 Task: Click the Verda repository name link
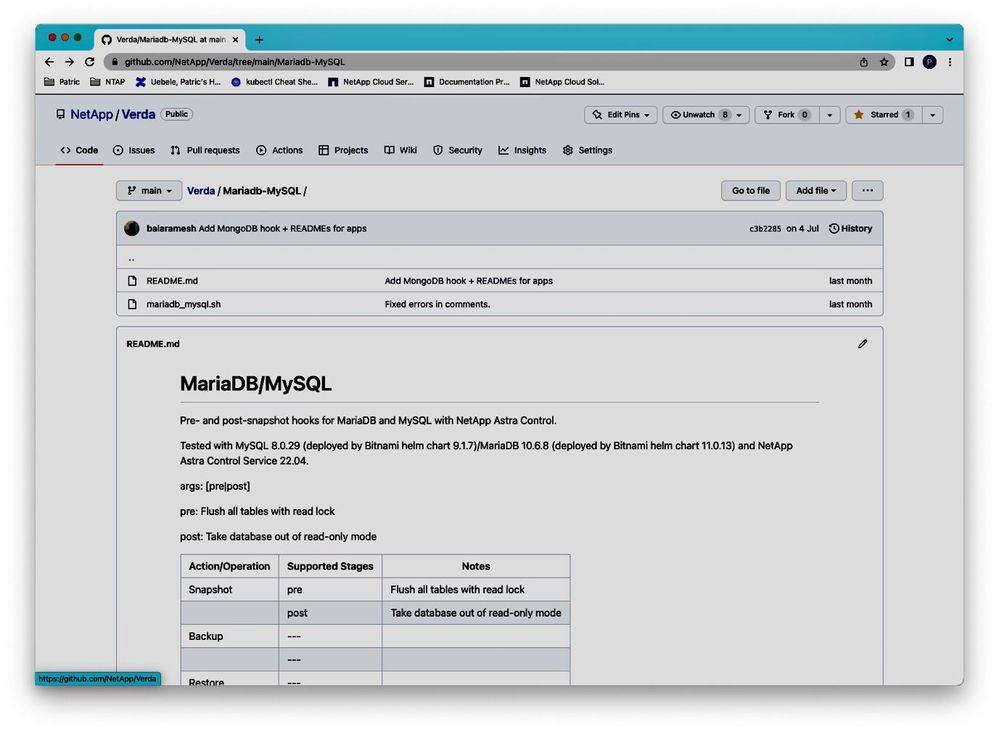pos(138,115)
